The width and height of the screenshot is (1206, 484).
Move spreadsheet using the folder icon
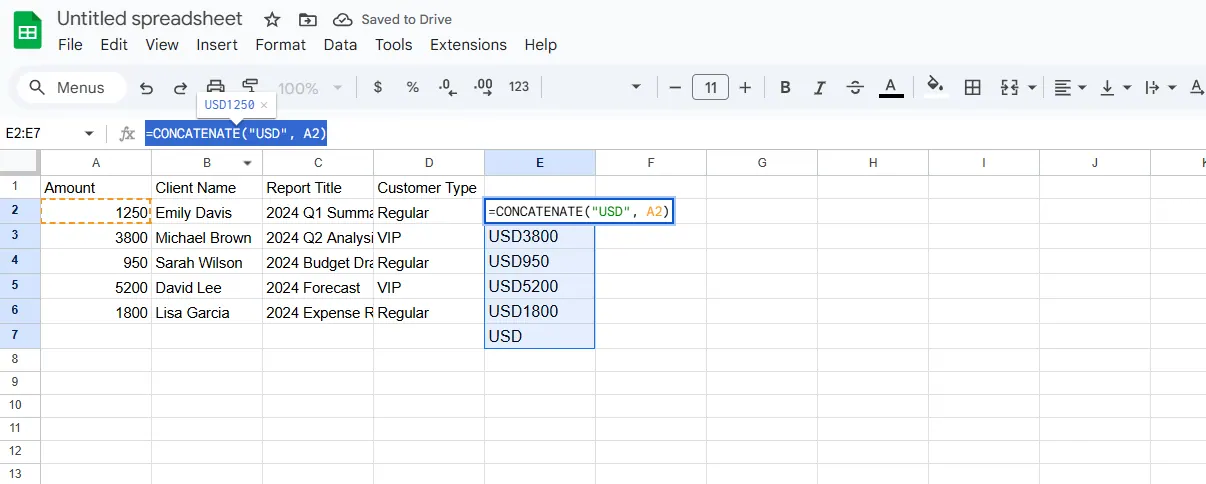coord(308,20)
